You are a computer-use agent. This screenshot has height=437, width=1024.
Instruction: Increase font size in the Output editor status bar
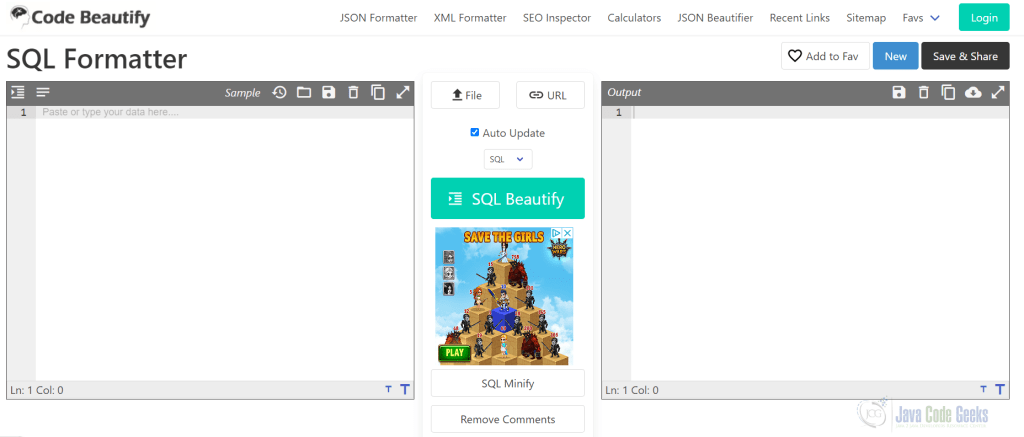pyautogui.click(x=1000, y=390)
